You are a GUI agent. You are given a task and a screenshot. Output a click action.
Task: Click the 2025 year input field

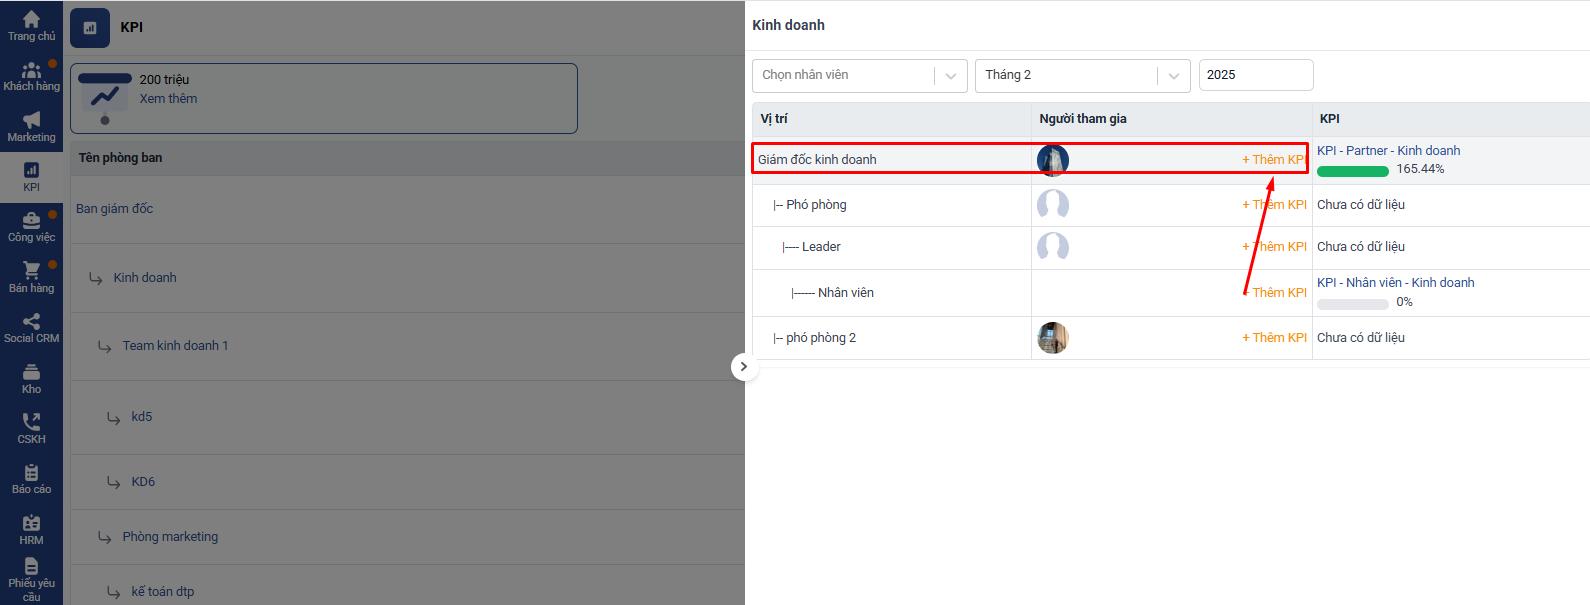(1255, 75)
